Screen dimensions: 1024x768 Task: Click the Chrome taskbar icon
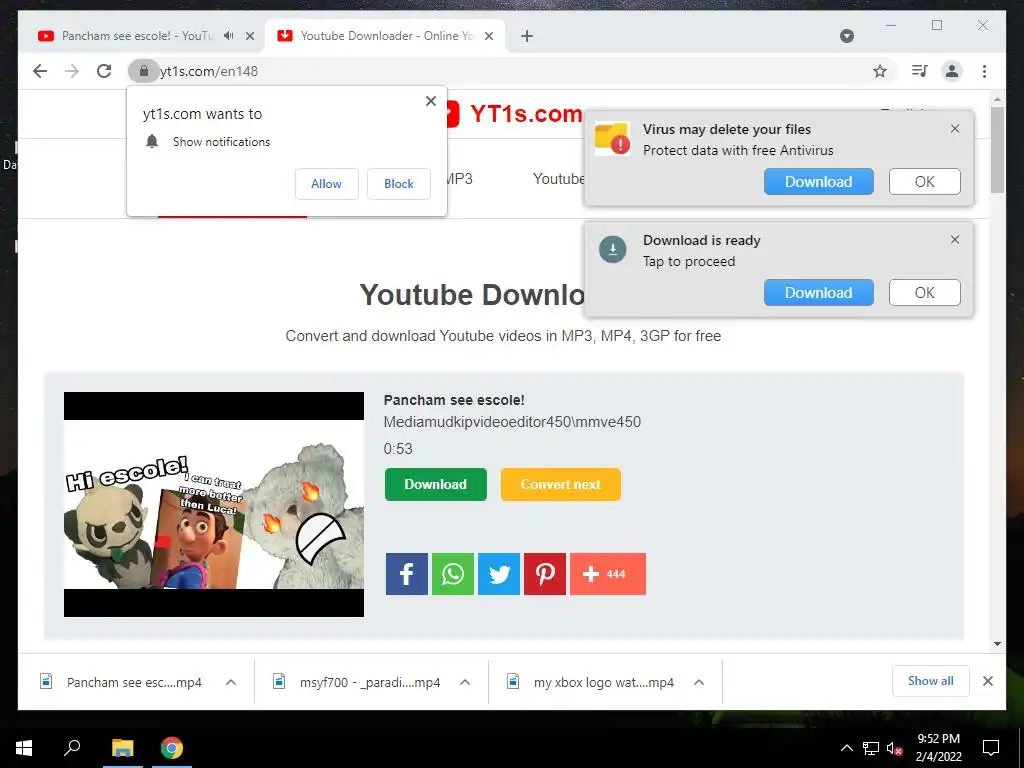tap(172, 748)
